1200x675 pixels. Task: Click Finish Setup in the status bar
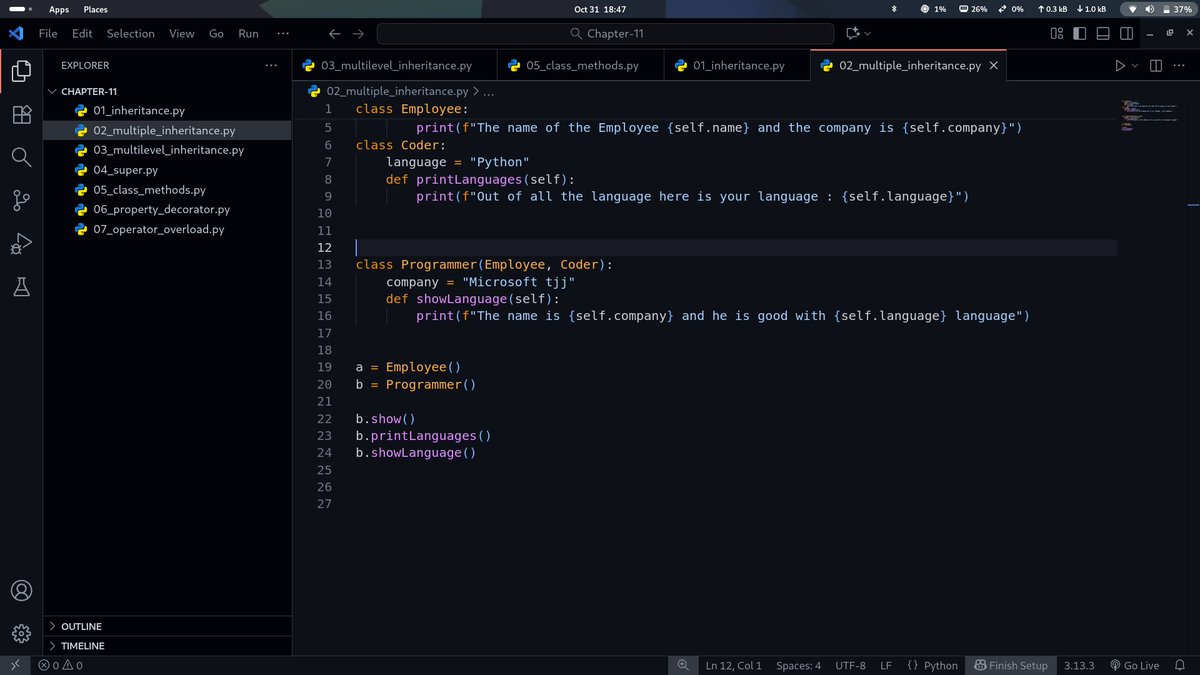tap(1010, 664)
